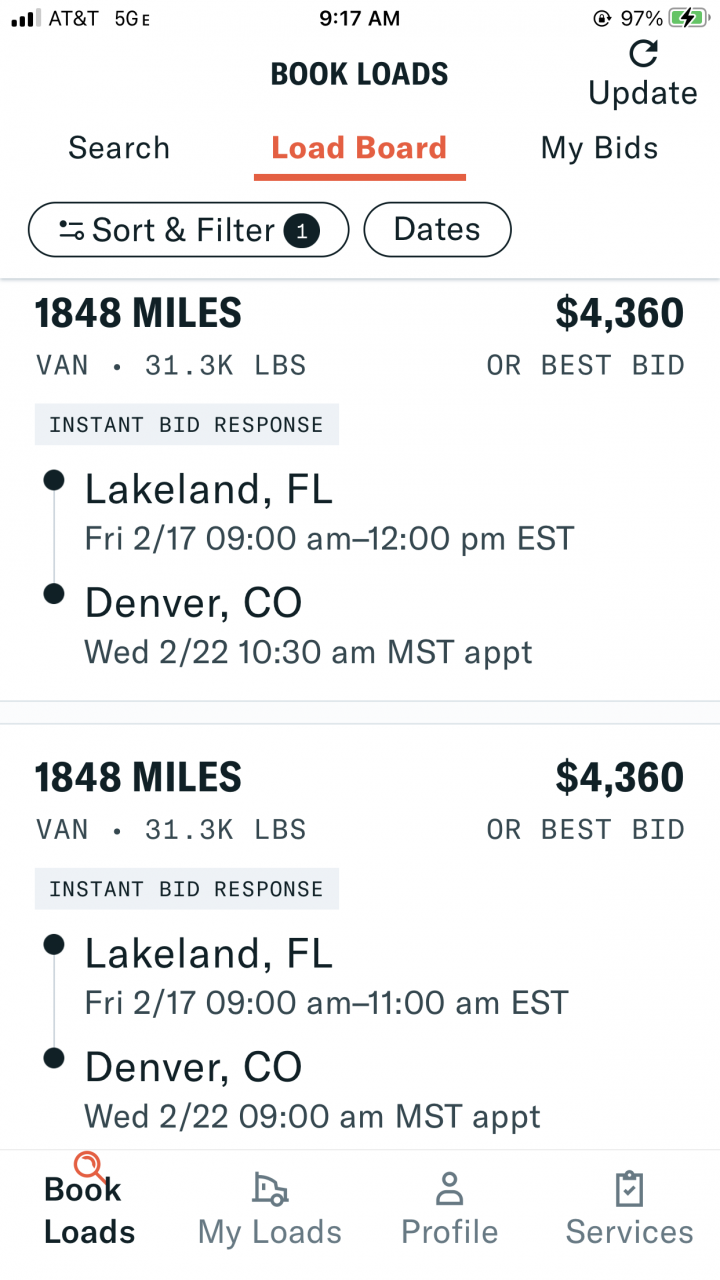Image resolution: width=720 pixels, height=1280 pixels.
Task: Tap the sliders icon in Sort & Filter
Action: point(70,231)
